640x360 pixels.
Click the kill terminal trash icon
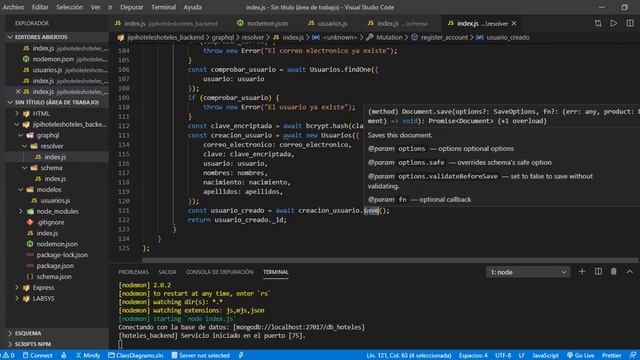(x=613, y=271)
